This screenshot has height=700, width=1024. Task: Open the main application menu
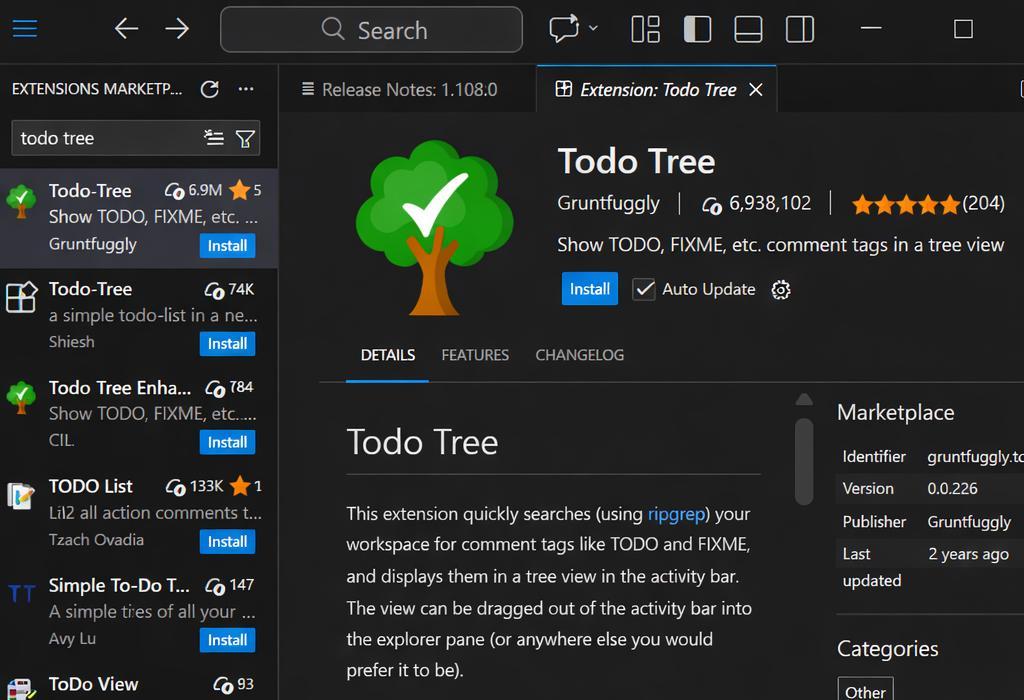[x=24, y=29]
